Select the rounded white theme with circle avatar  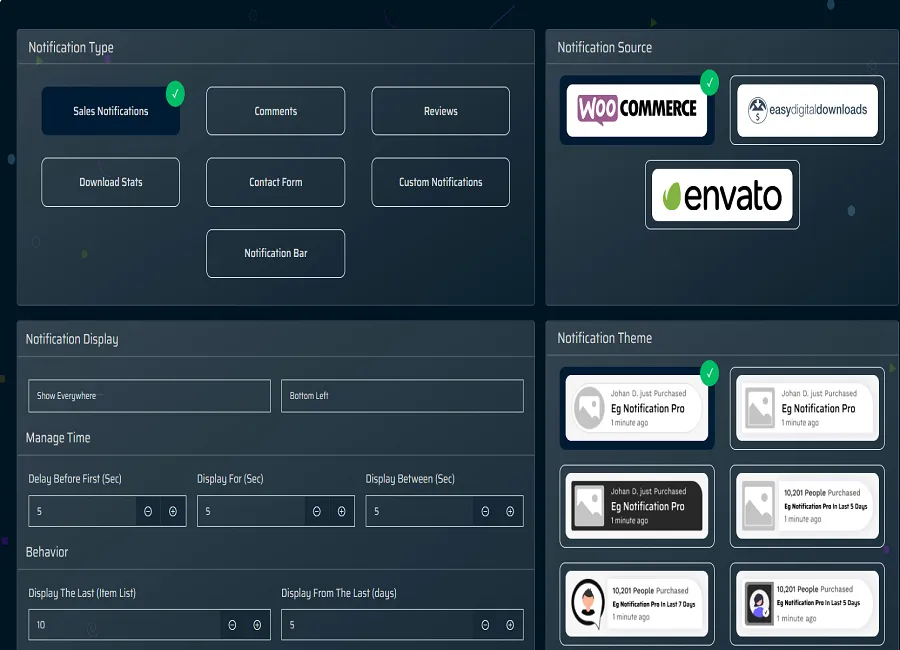[637, 408]
